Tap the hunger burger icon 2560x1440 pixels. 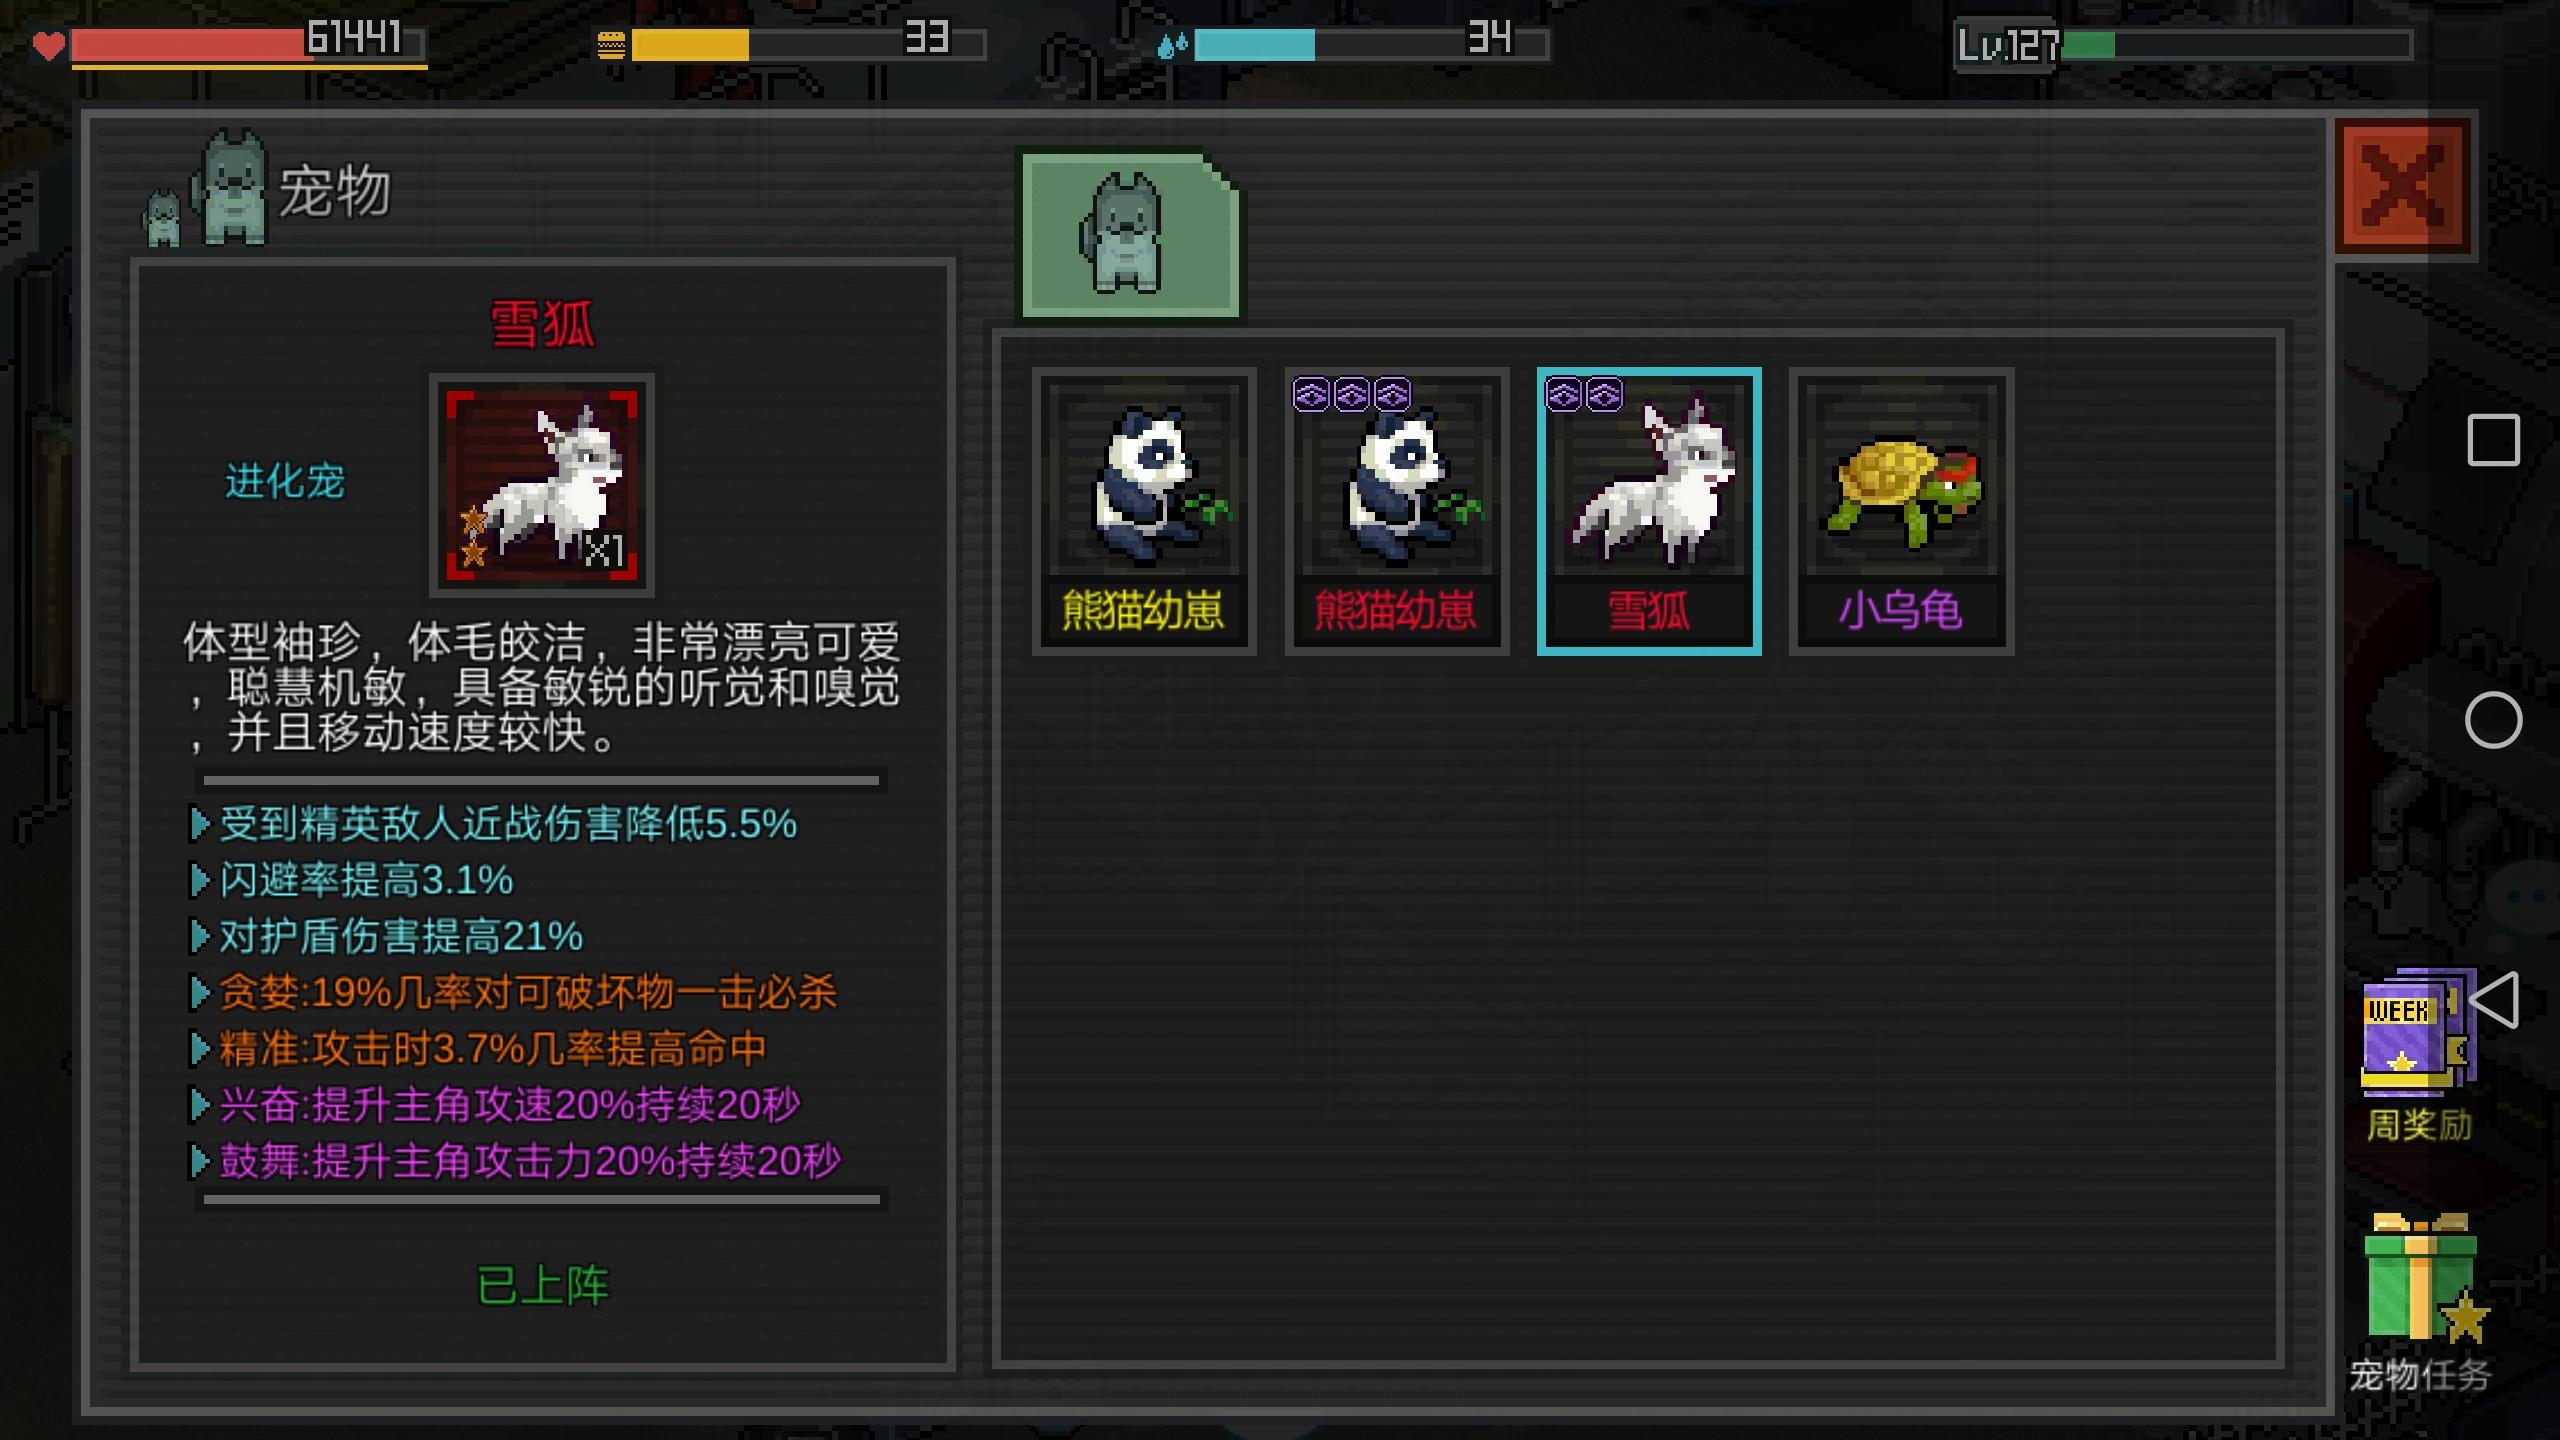[611, 45]
